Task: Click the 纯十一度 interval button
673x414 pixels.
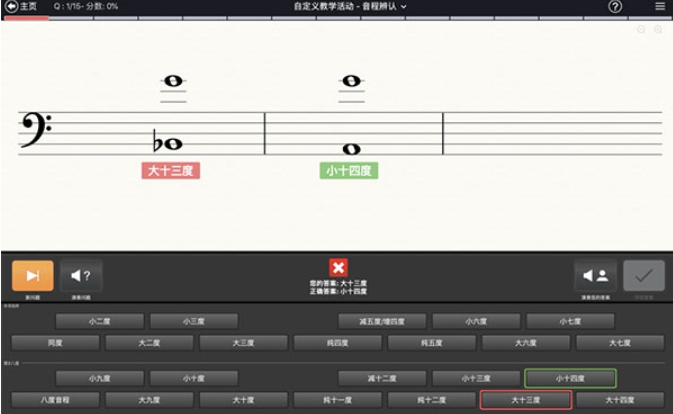Action: click(338, 400)
